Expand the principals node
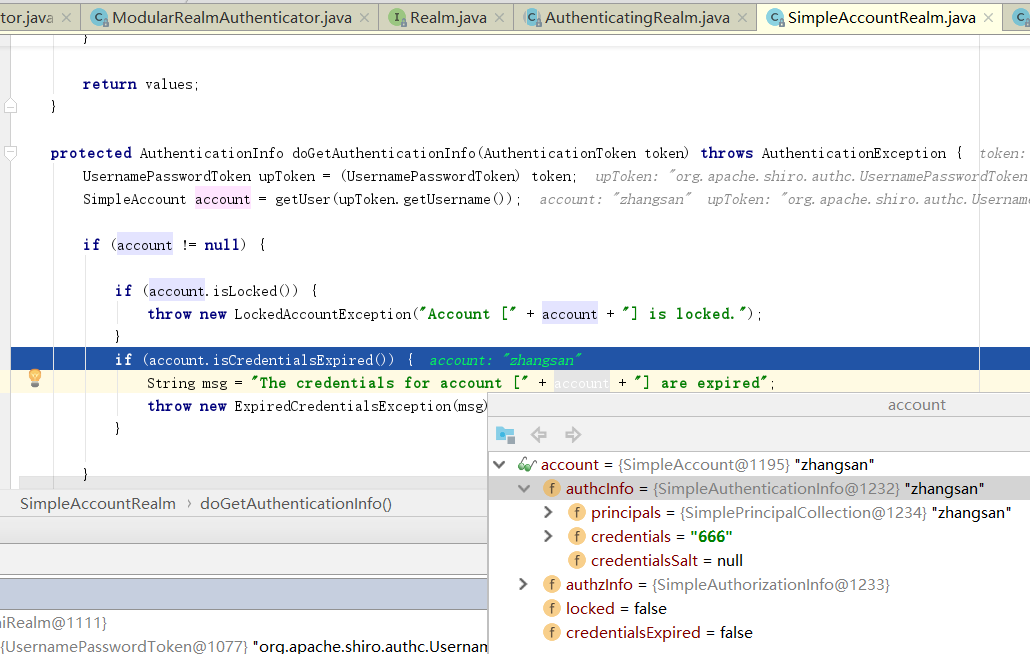The width and height of the screenshot is (1030, 654). coord(549,512)
